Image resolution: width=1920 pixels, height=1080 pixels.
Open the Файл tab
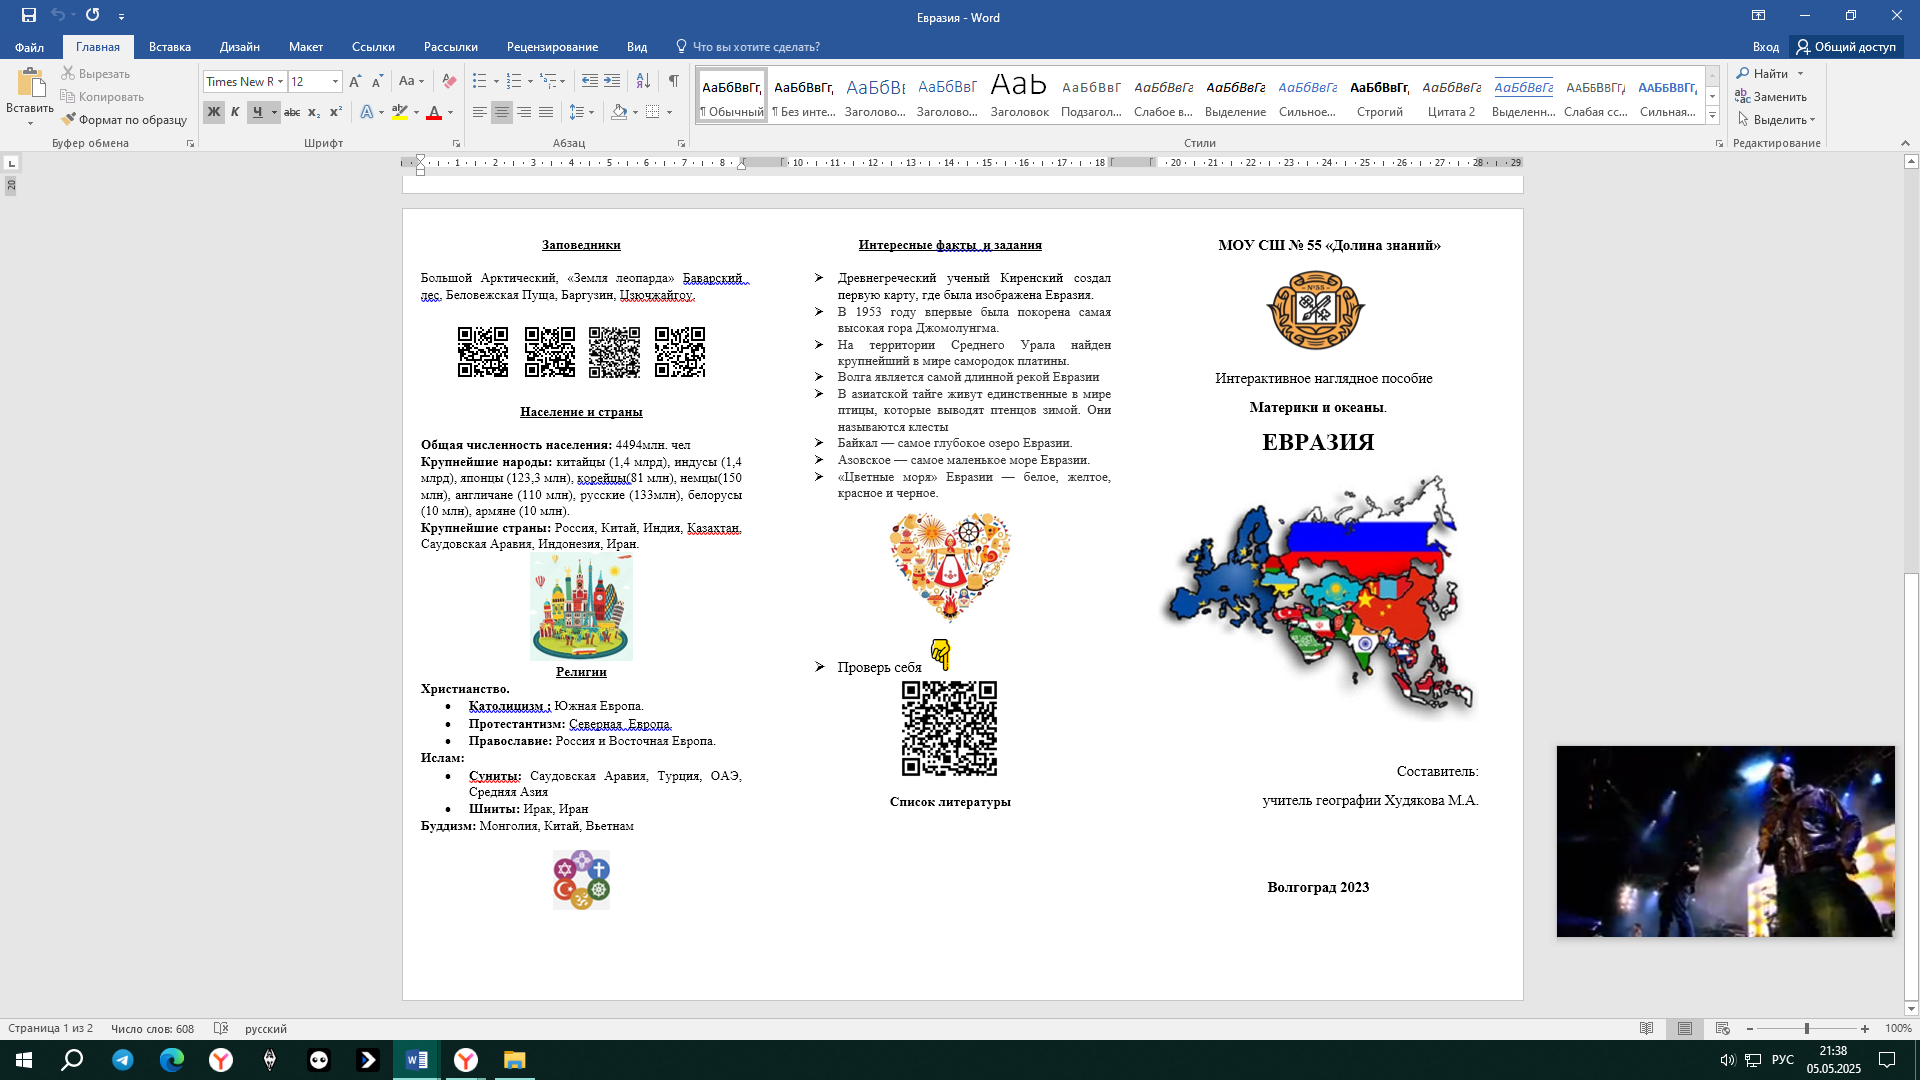[29, 47]
